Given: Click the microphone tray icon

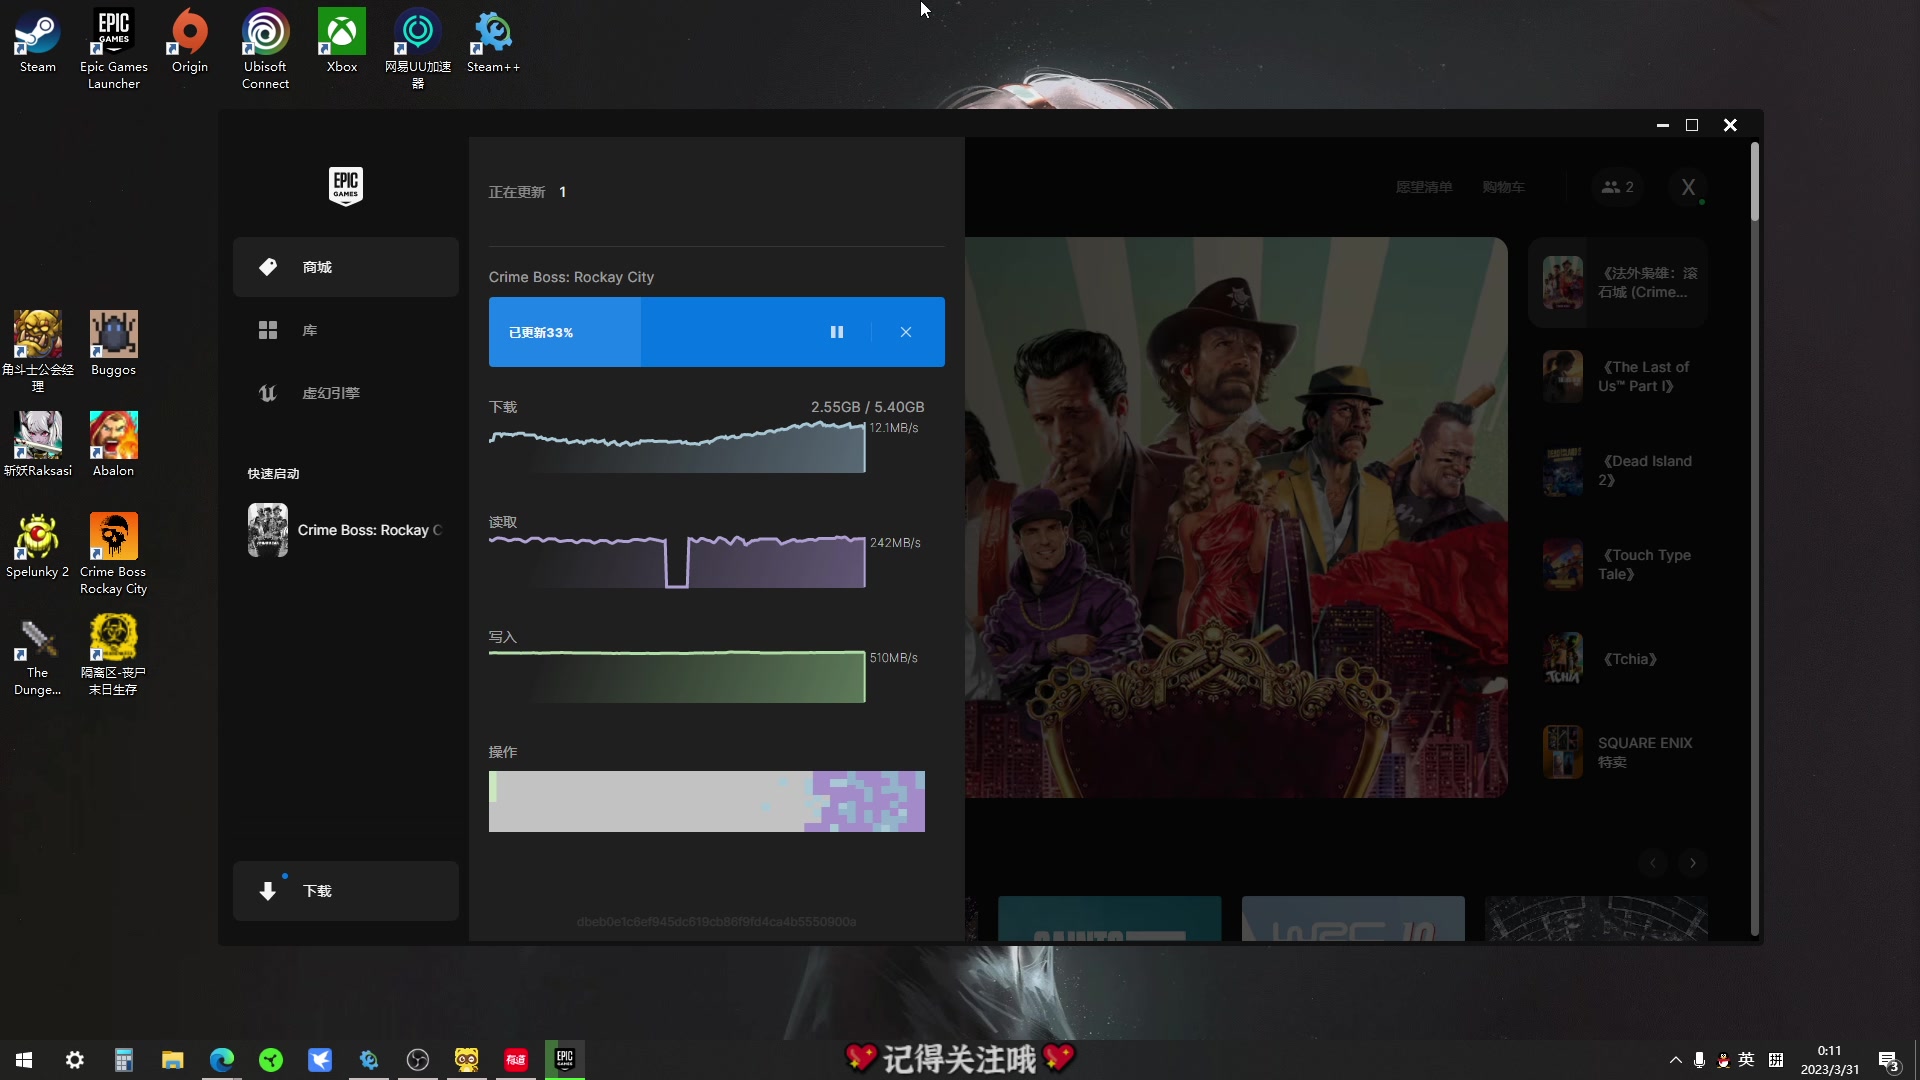Looking at the screenshot, I should click(1699, 1060).
